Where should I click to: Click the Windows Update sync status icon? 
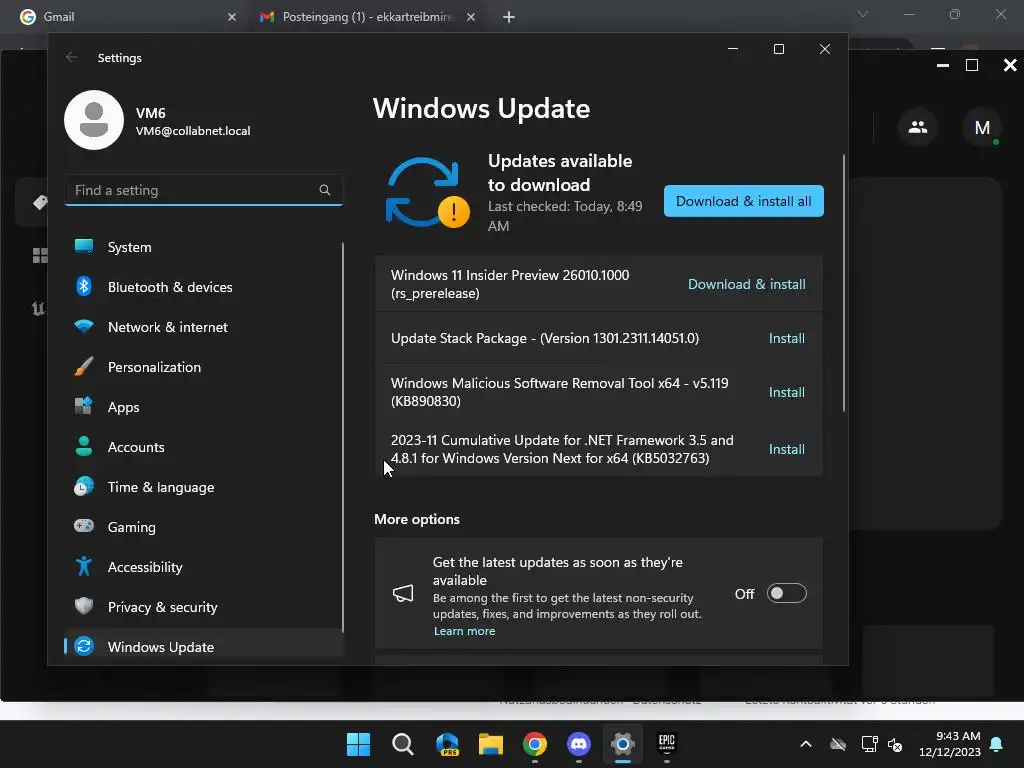(427, 193)
